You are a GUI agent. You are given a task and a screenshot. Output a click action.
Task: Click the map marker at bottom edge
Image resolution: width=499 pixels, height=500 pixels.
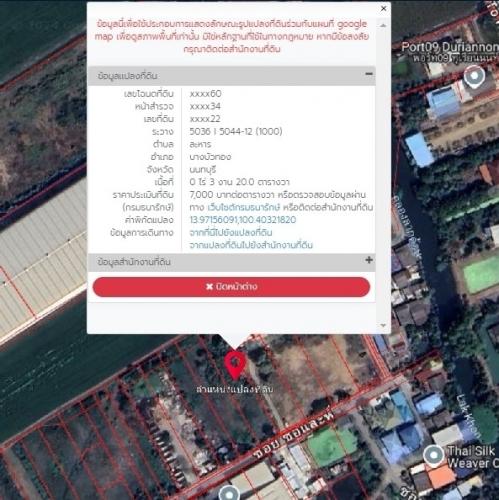point(229,493)
